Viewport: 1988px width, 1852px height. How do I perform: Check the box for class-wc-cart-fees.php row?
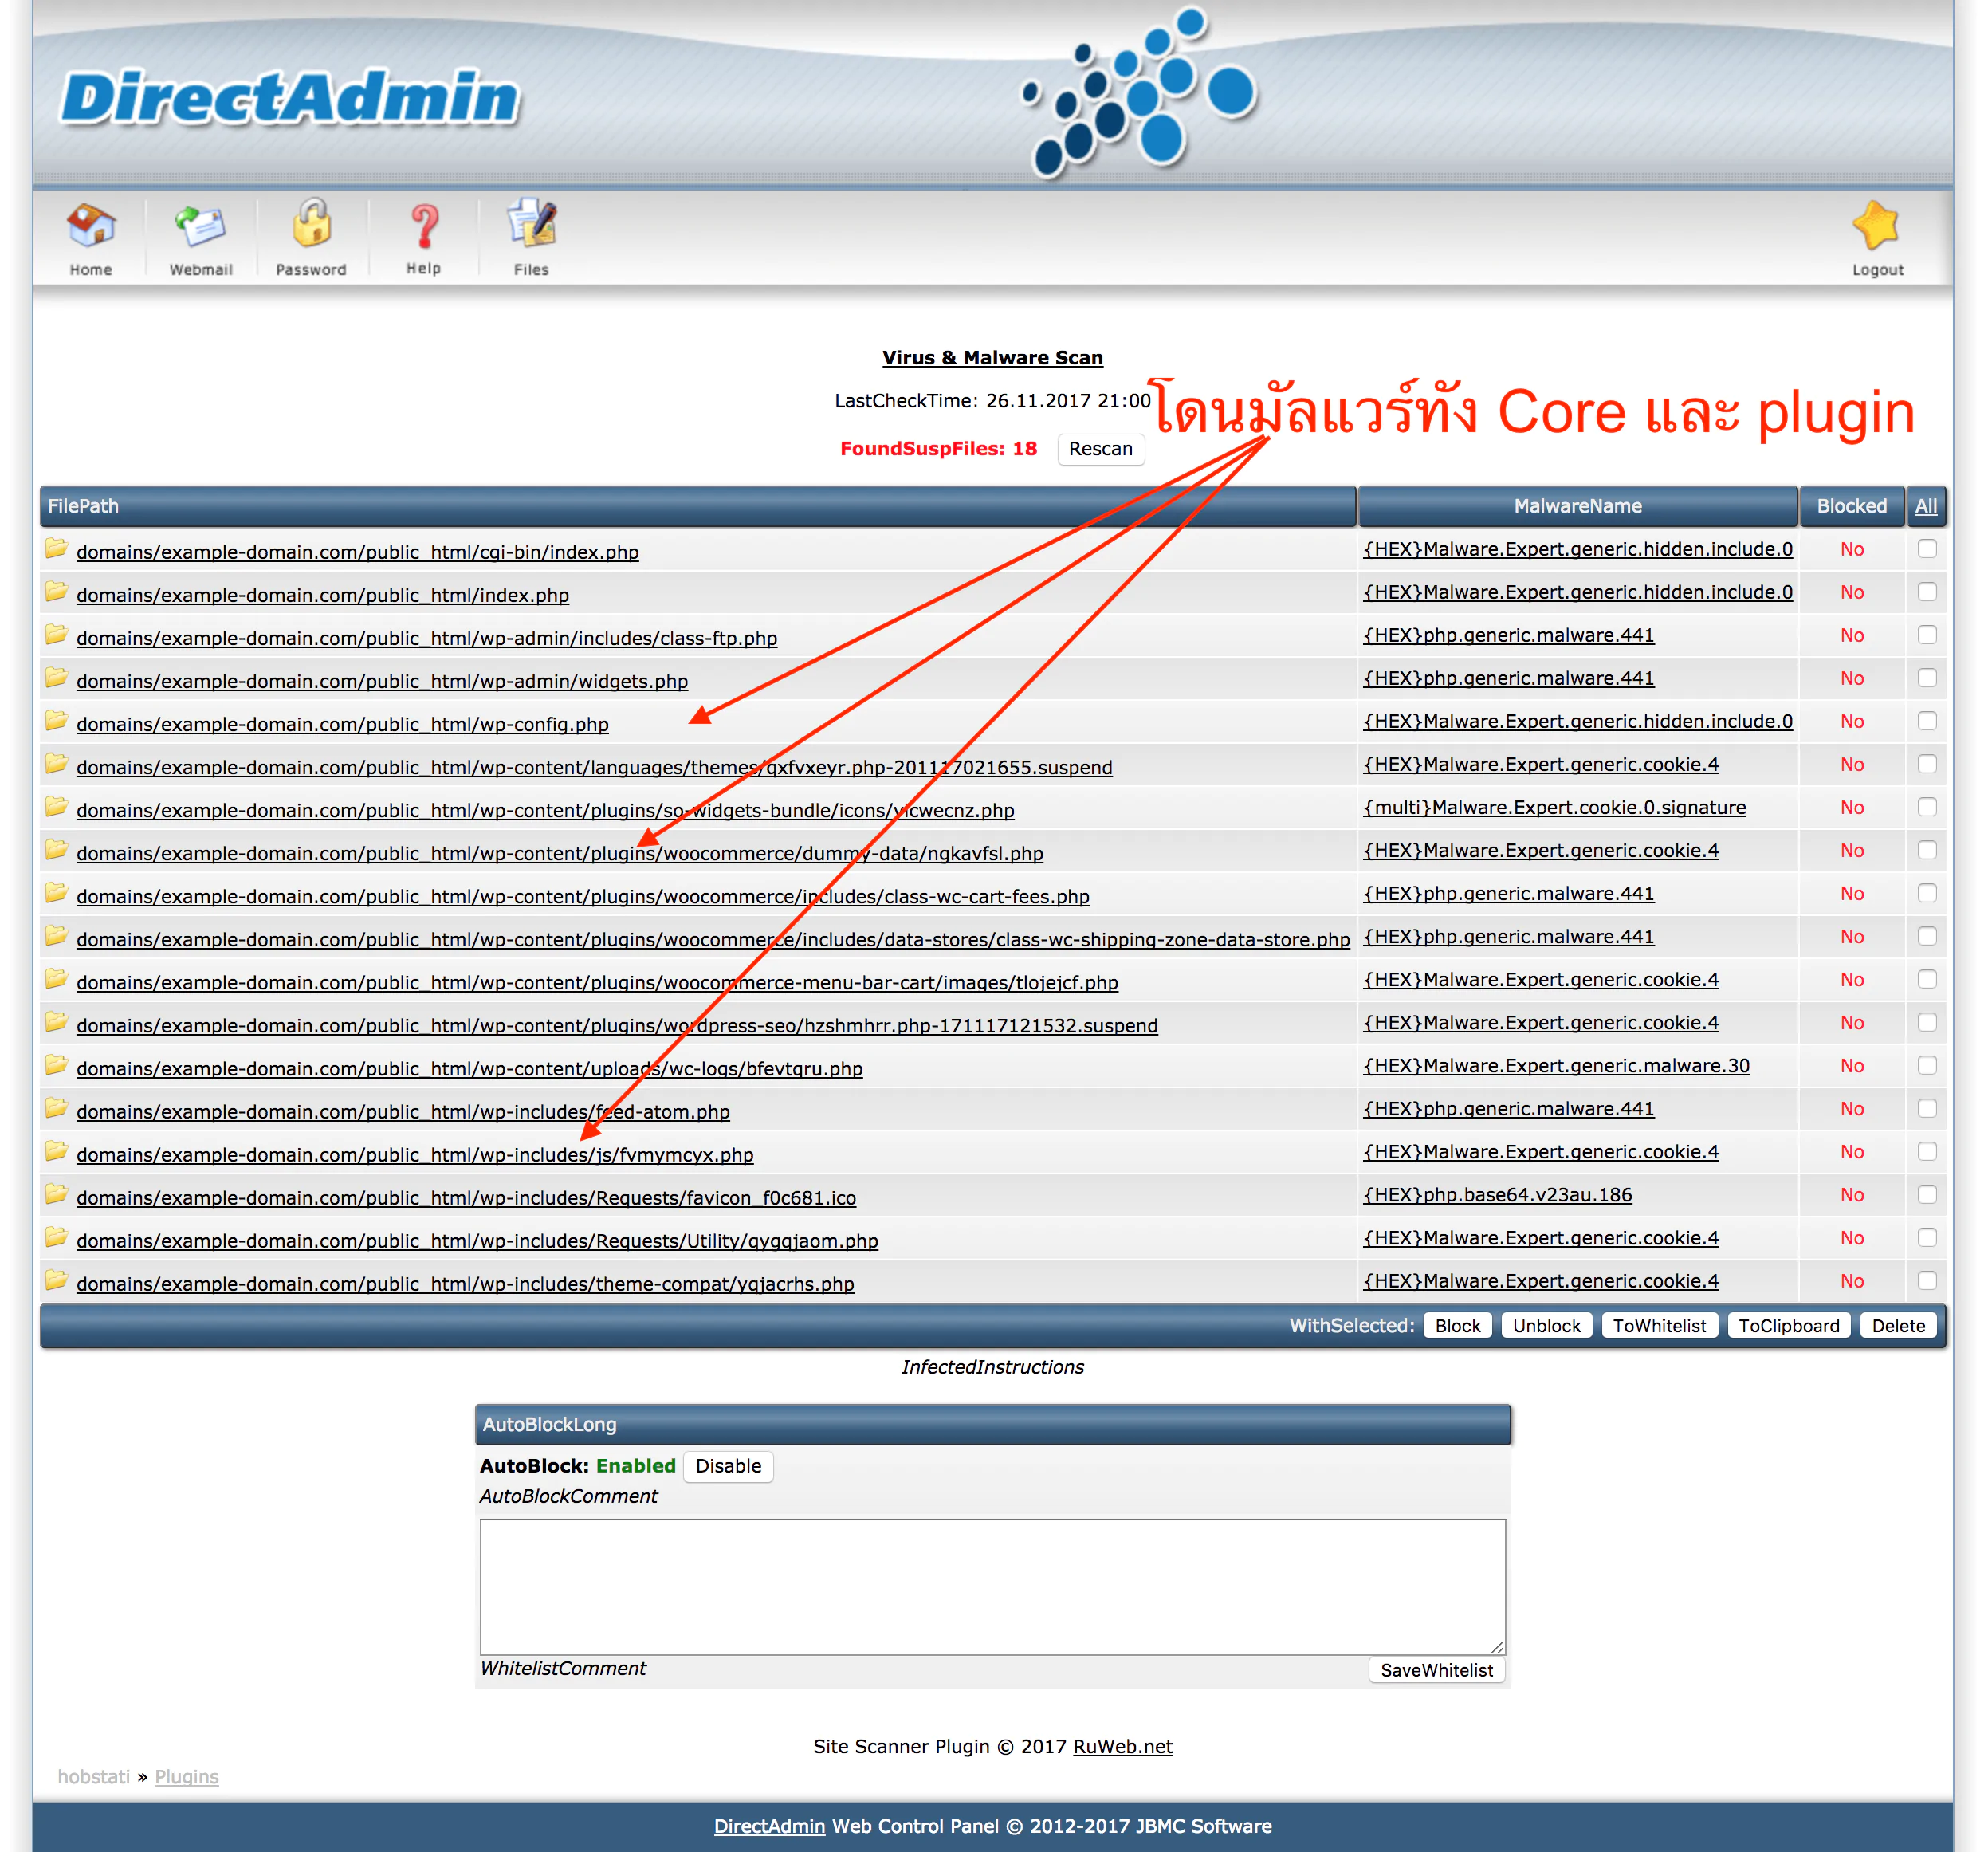tap(1927, 893)
